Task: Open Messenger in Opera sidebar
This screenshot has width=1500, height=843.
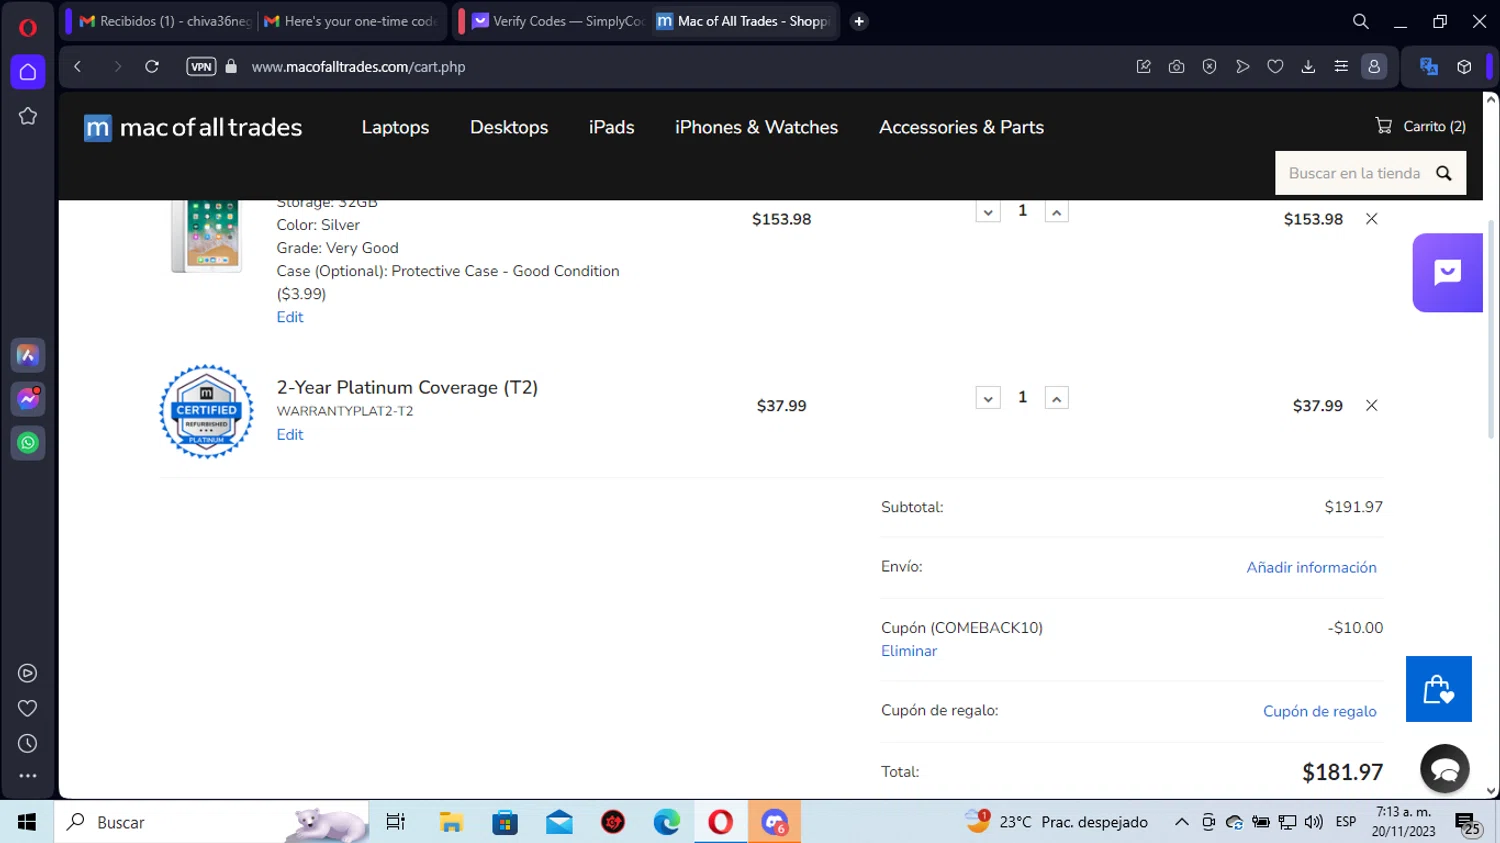Action: tap(28, 399)
